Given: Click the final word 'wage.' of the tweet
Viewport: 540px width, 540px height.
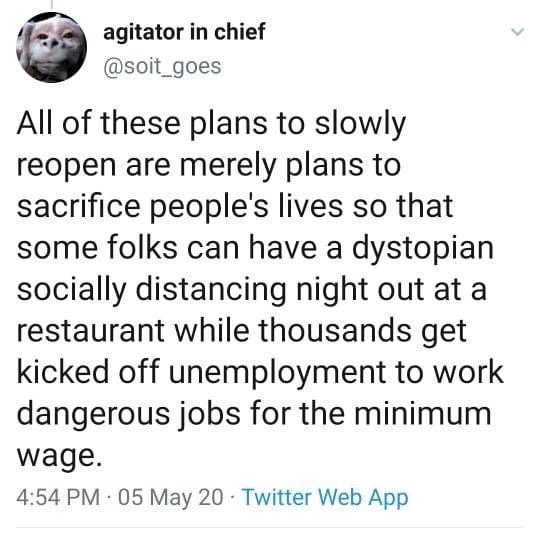Looking at the screenshot, I should 60,457.
